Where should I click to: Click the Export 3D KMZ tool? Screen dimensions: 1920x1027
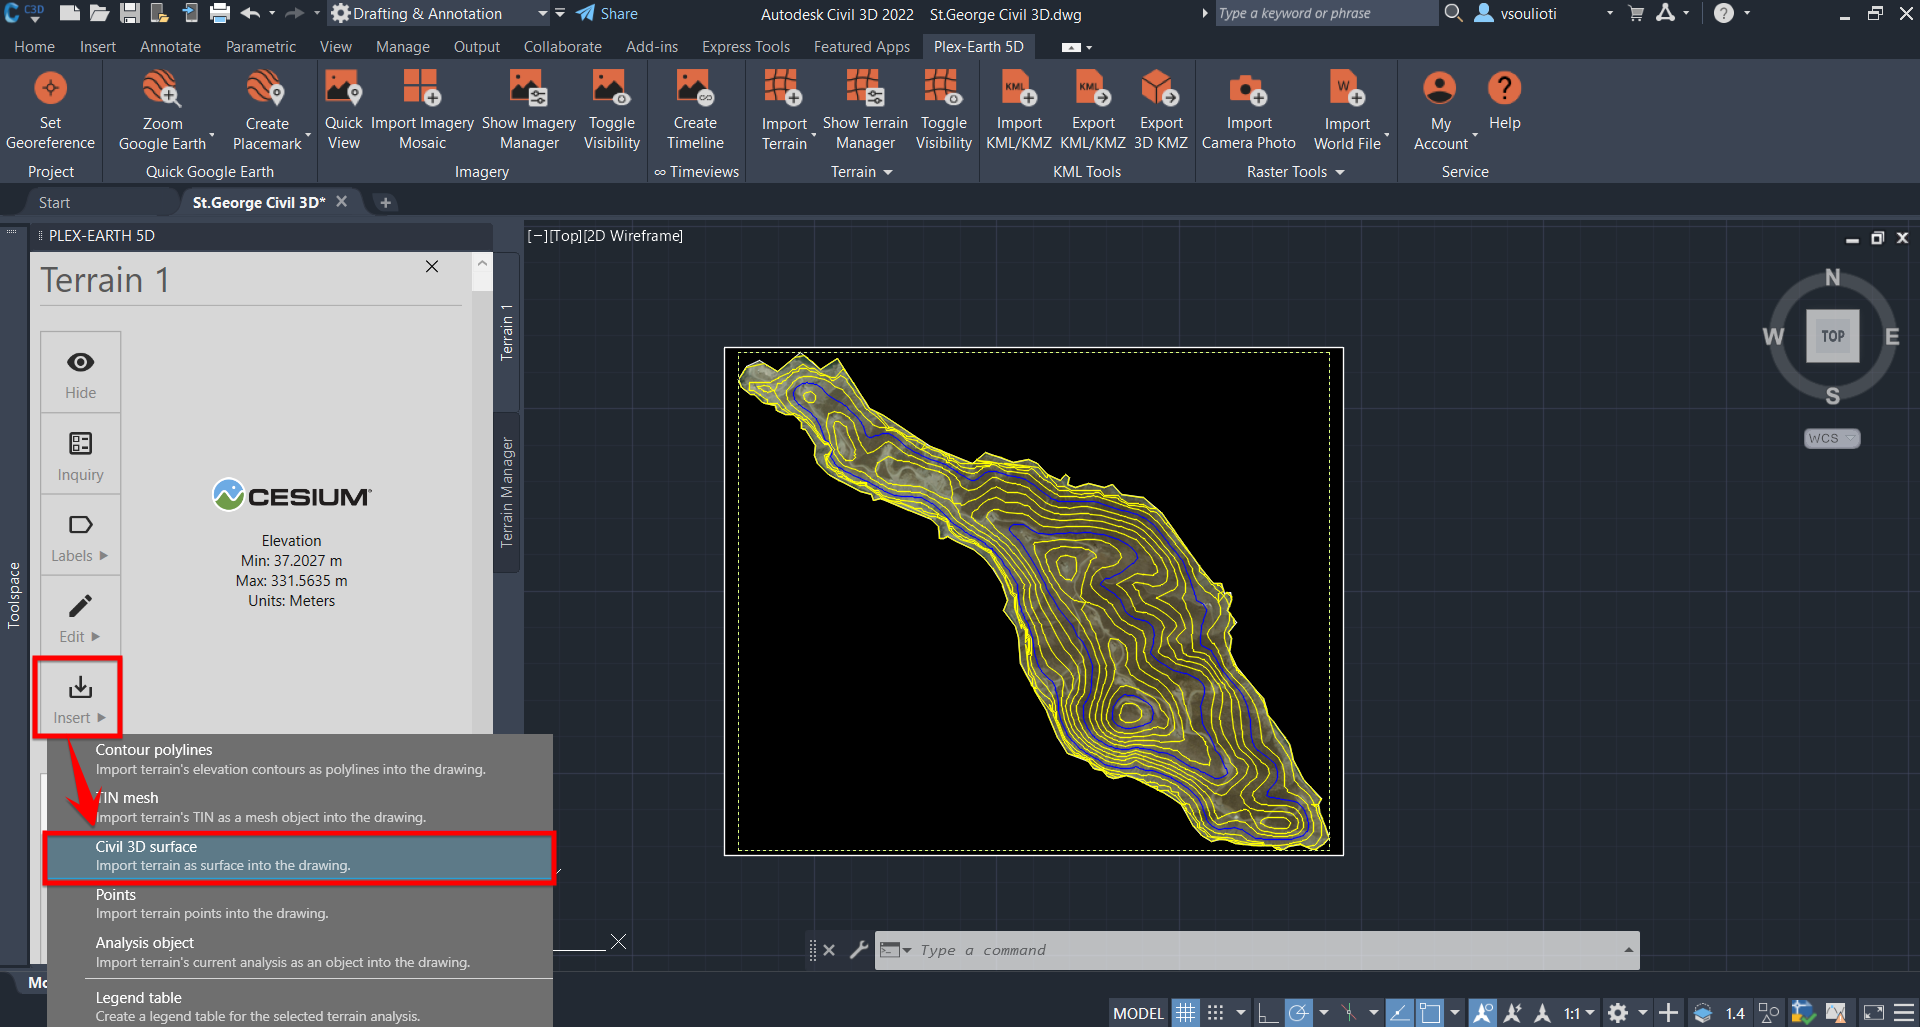tap(1160, 110)
